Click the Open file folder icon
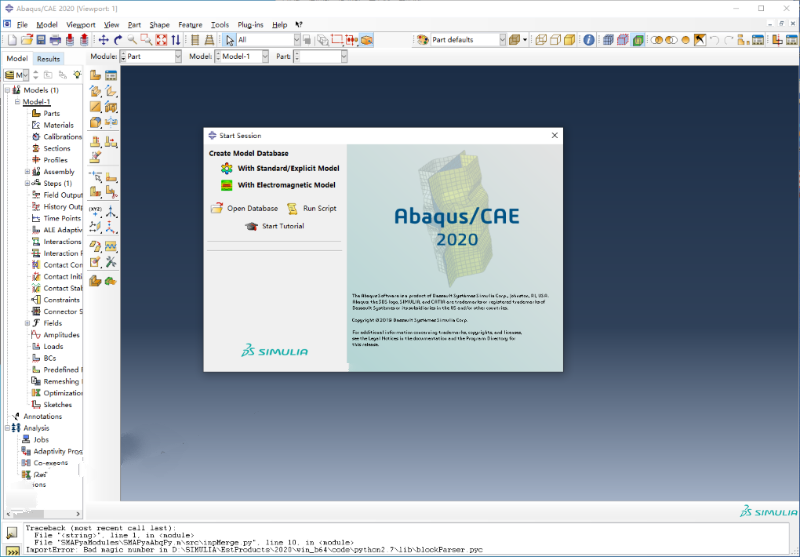The height and width of the screenshot is (557, 800). pyautogui.click(x=27, y=40)
